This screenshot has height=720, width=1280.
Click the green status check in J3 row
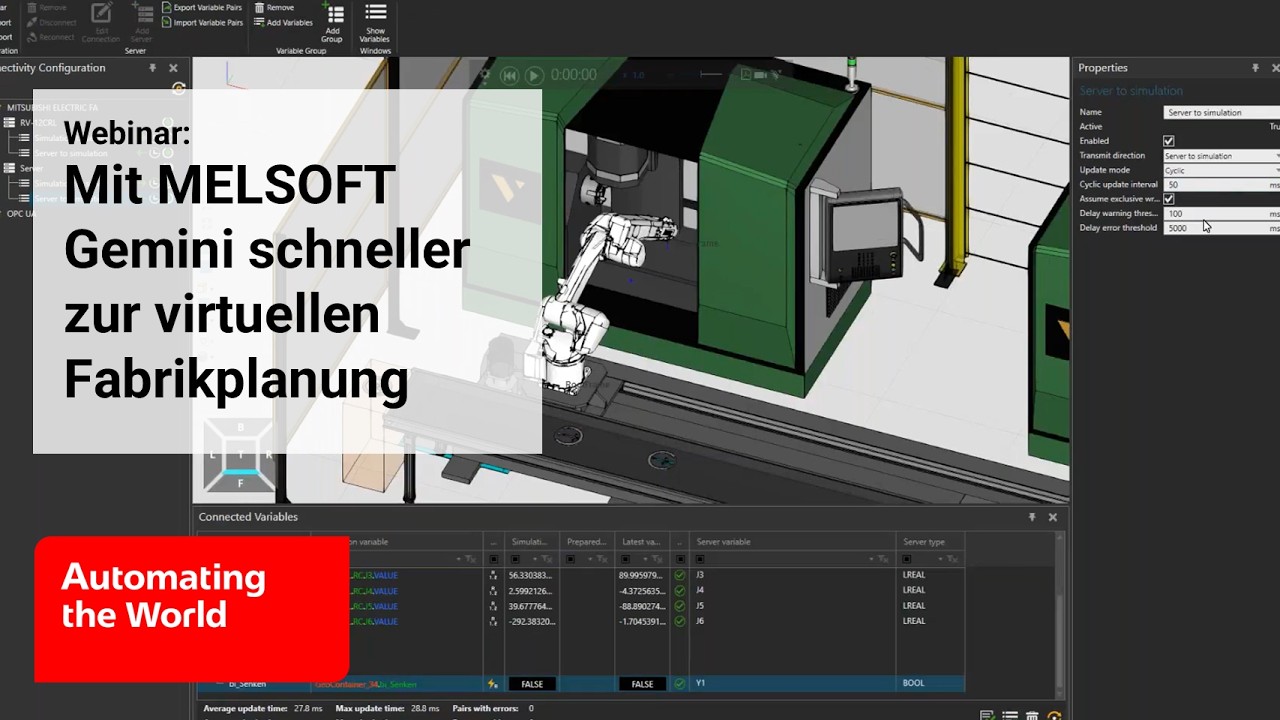(x=680, y=575)
